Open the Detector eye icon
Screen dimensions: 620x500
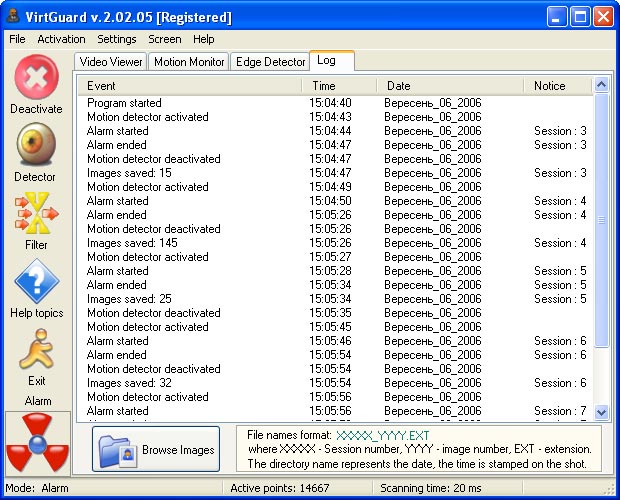pyautogui.click(x=36, y=145)
